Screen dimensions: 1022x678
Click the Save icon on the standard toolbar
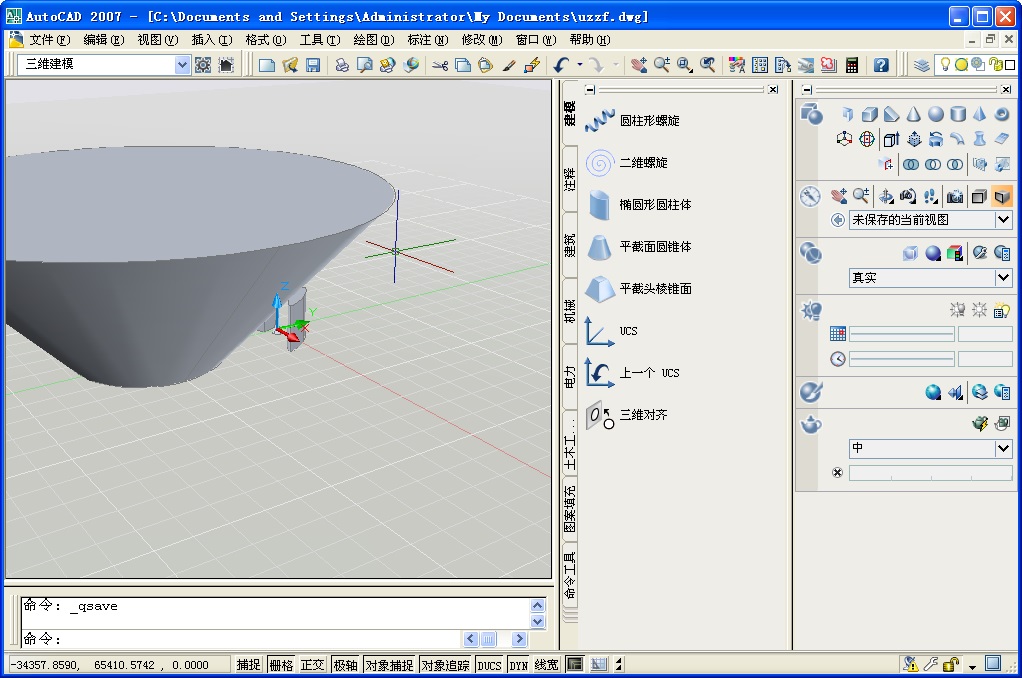[313, 64]
